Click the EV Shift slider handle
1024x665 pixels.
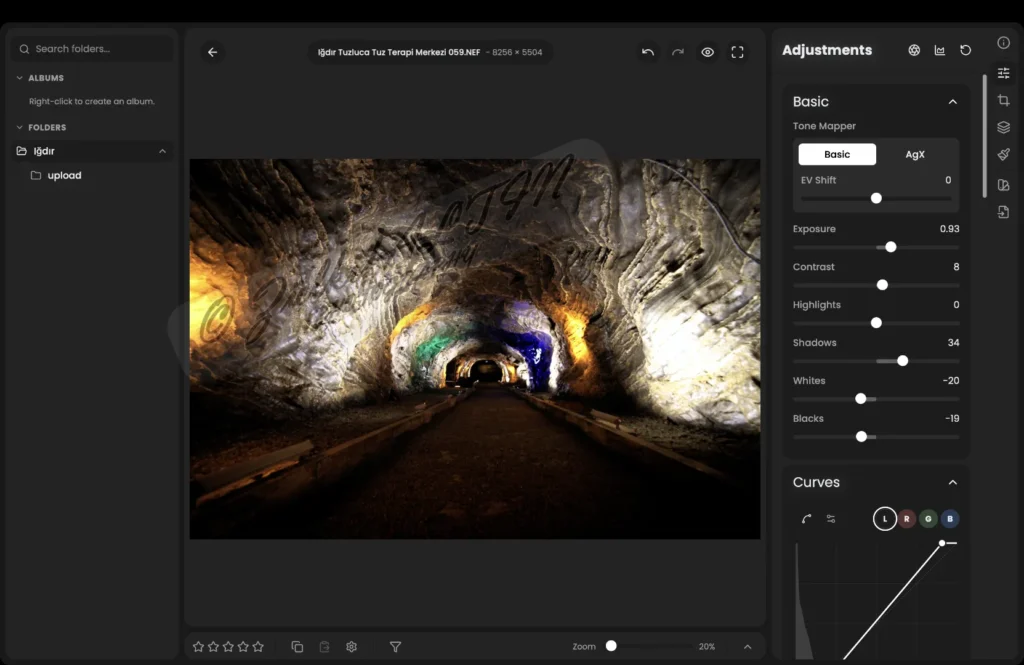pos(876,198)
